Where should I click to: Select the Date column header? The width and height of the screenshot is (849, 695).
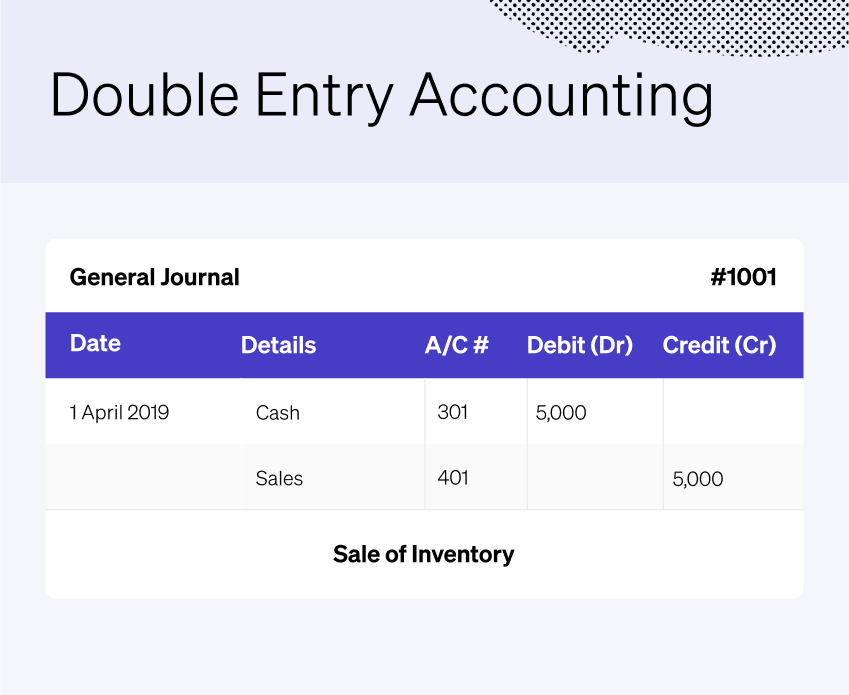point(95,344)
